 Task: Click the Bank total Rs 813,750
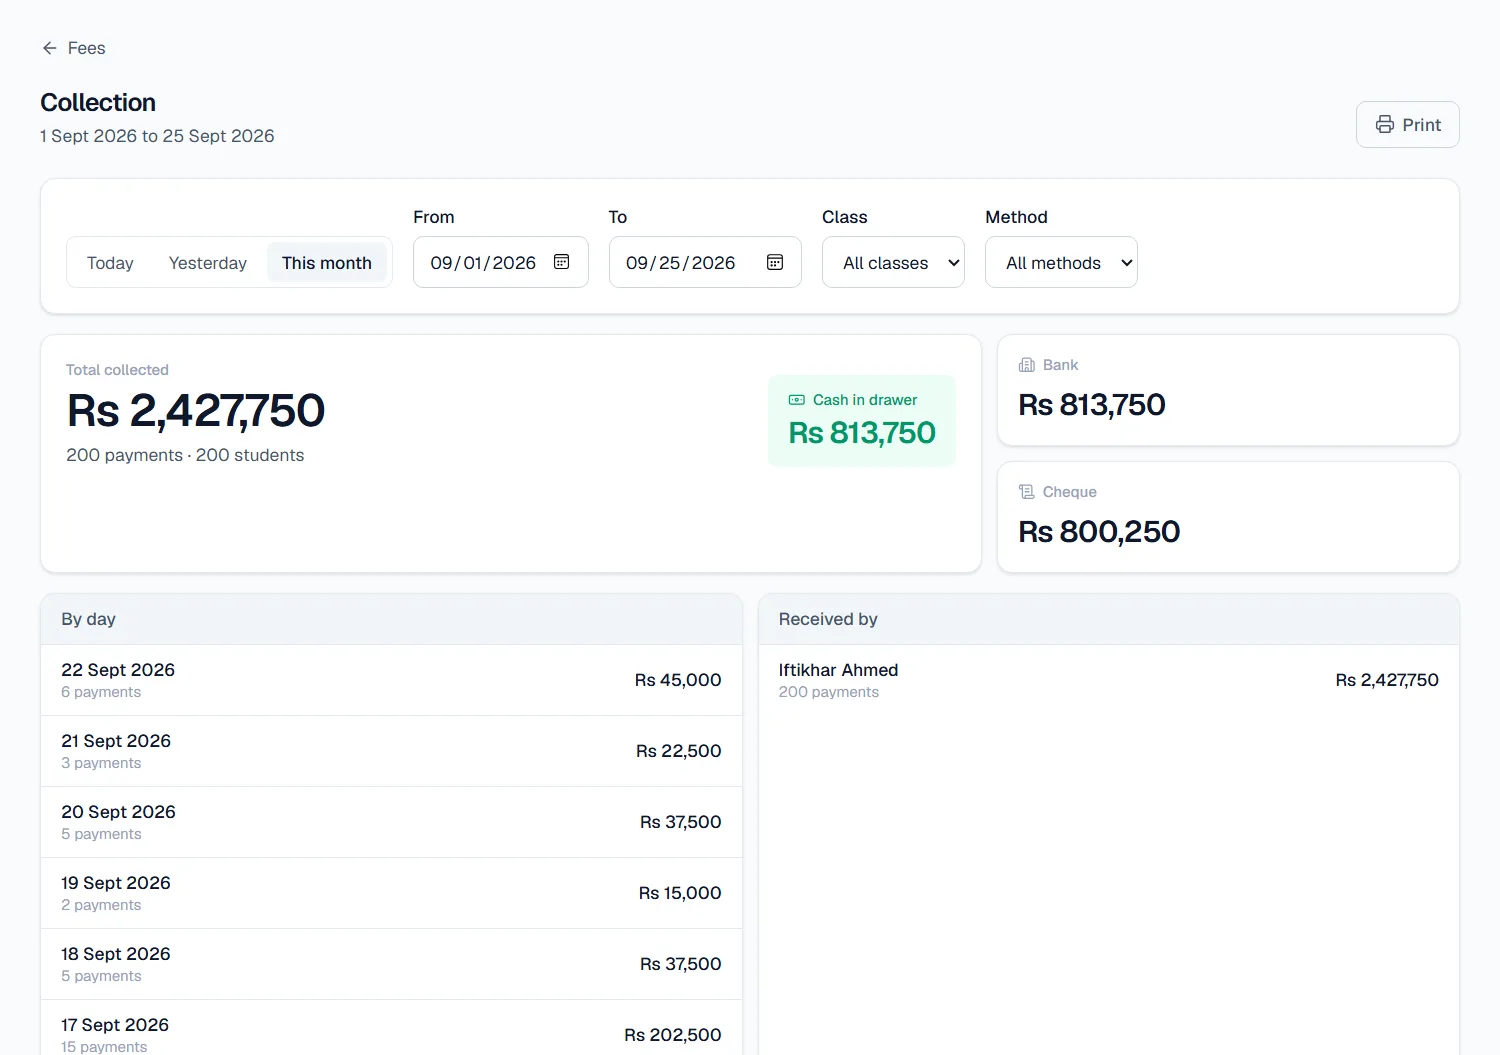pyautogui.click(x=1092, y=405)
